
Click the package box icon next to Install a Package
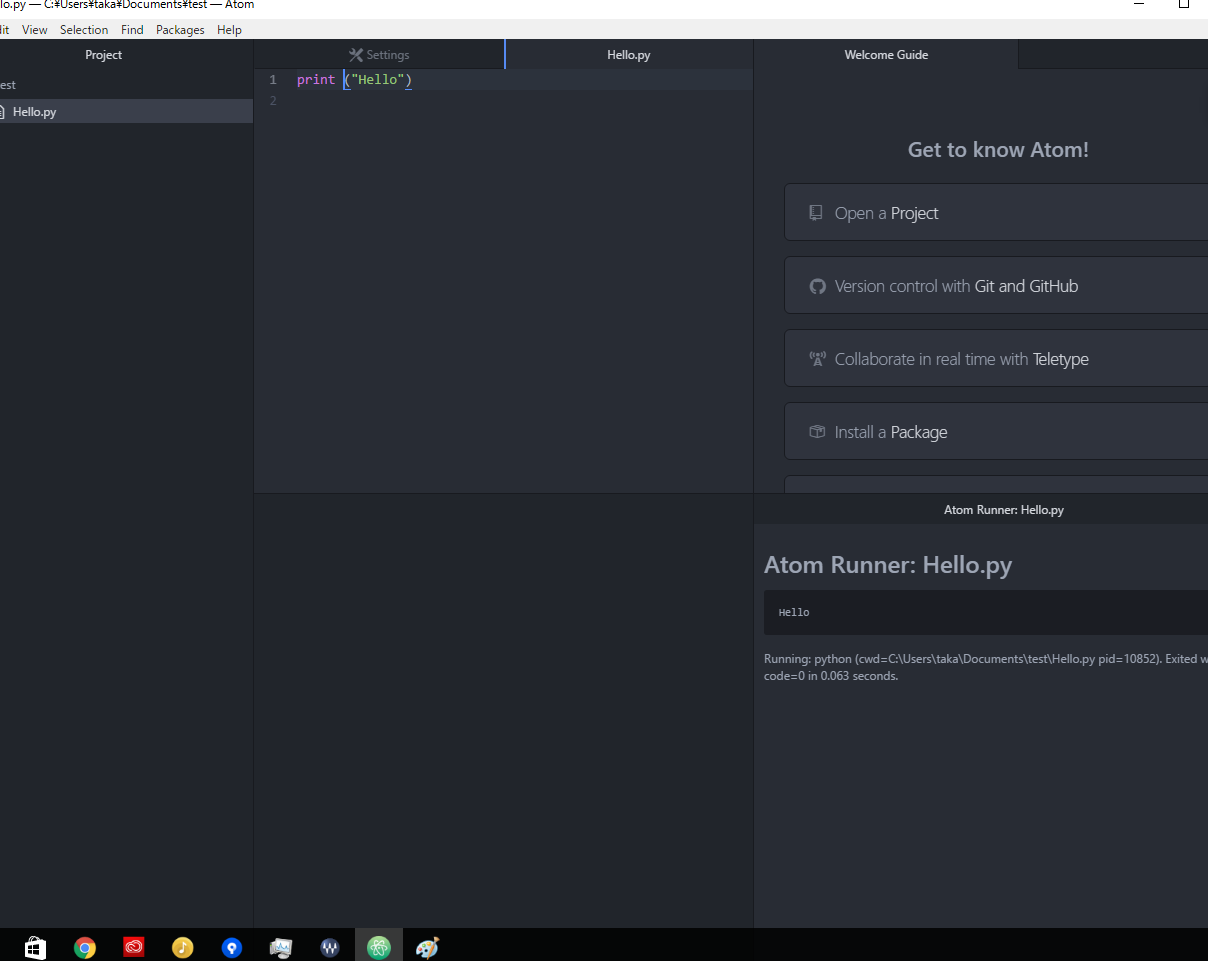click(x=817, y=432)
